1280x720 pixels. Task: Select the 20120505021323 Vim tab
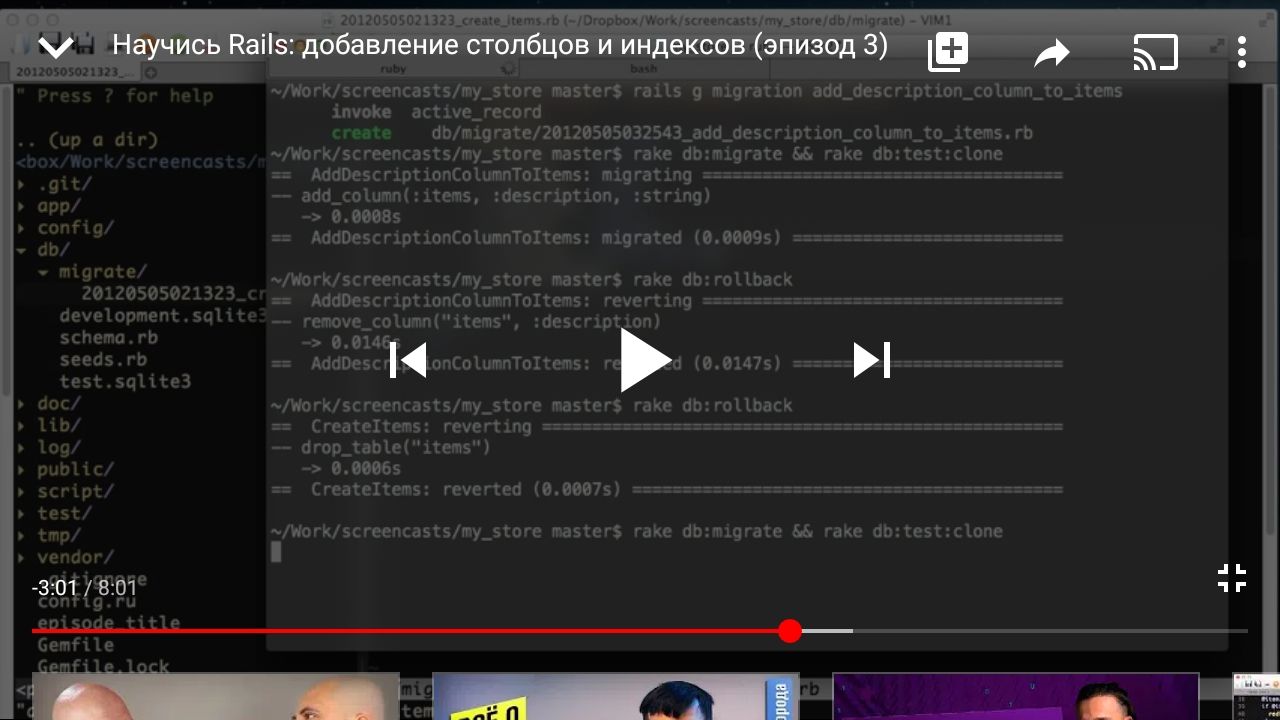75,72
